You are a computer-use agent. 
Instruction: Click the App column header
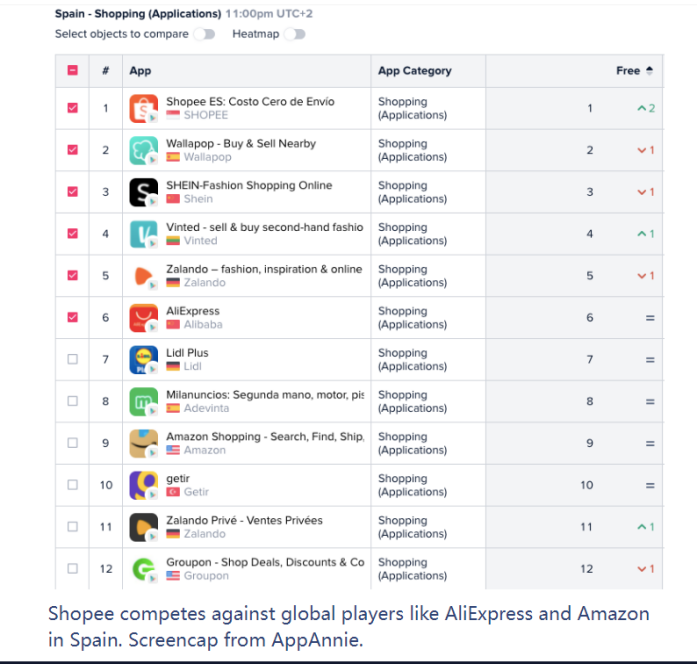(x=140, y=71)
